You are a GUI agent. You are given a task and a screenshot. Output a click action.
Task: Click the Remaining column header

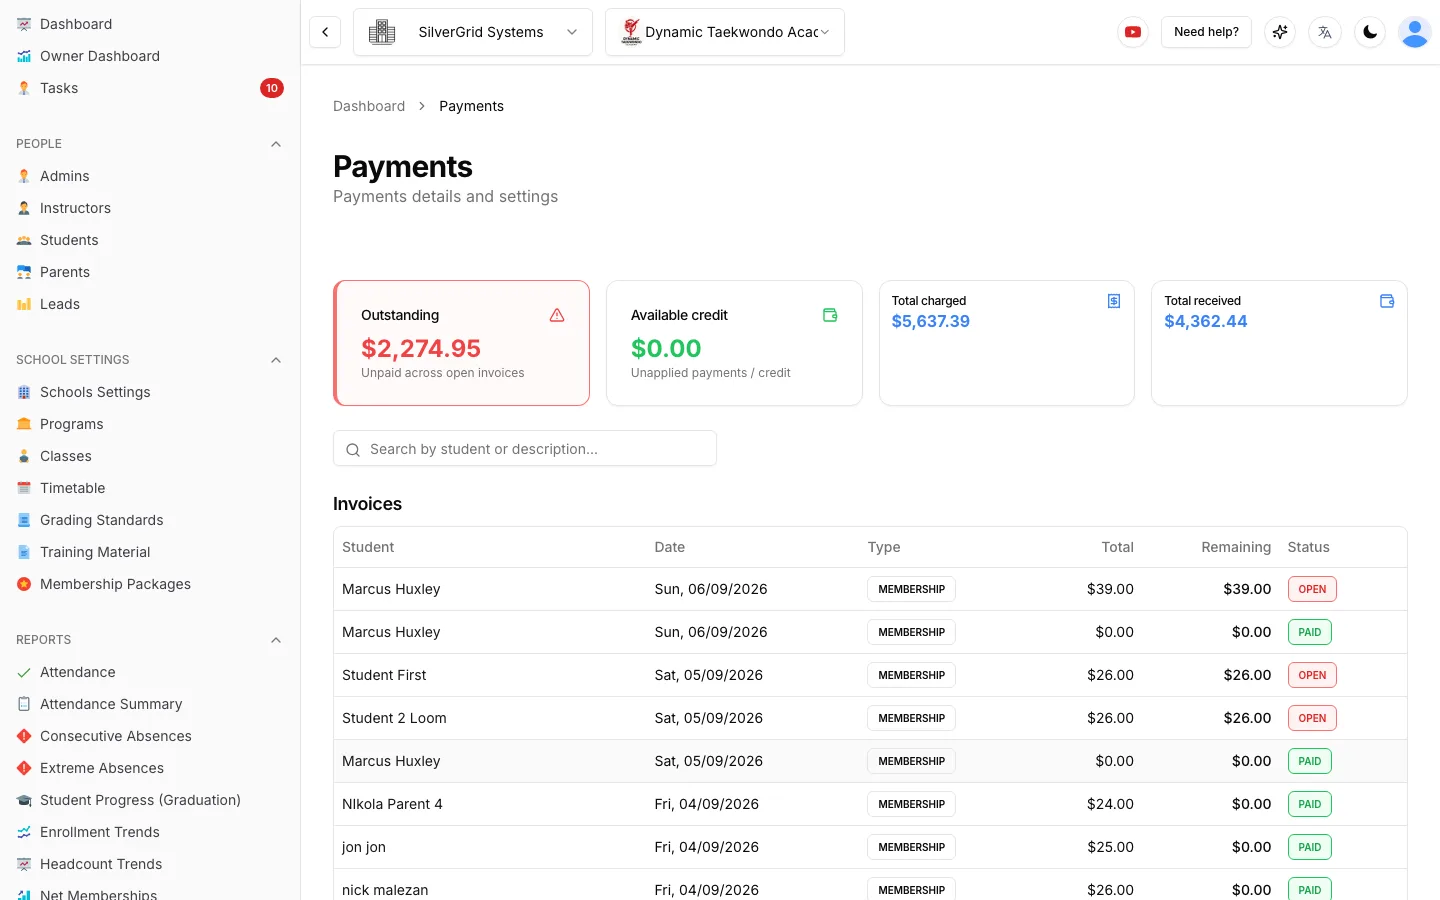point(1236,547)
